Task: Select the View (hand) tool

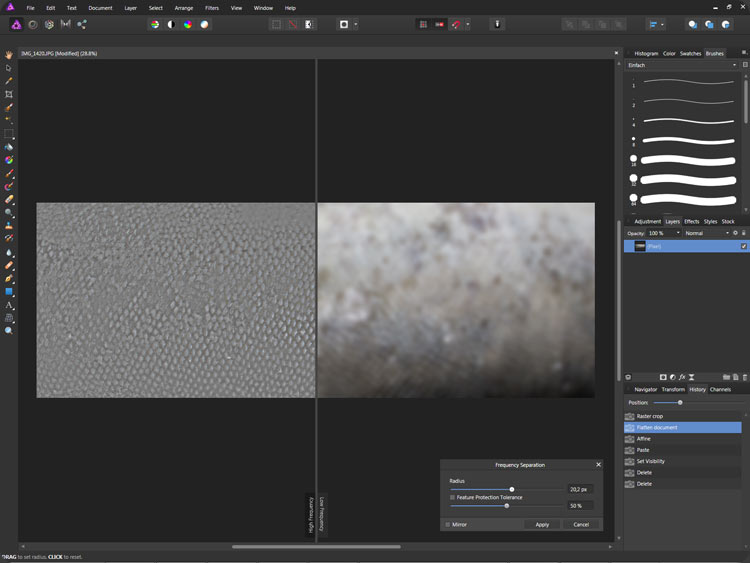Action: pos(9,55)
